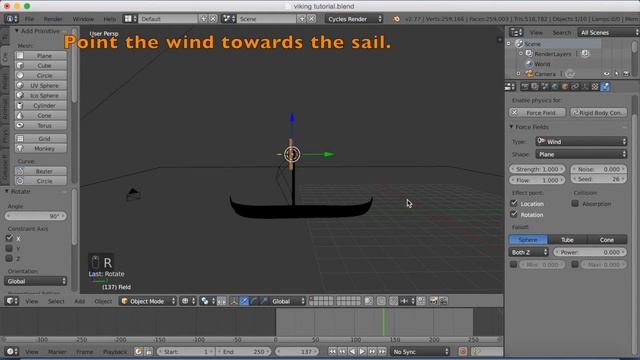Collapse the Force Fields panel
This screenshot has height=360, width=640.
click(x=511, y=127)
